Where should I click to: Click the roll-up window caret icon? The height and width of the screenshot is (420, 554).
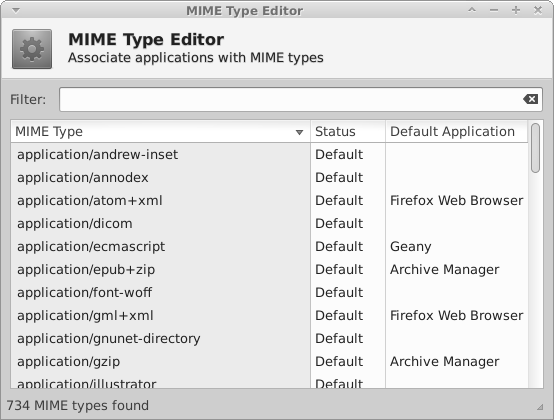click(472, 10)
